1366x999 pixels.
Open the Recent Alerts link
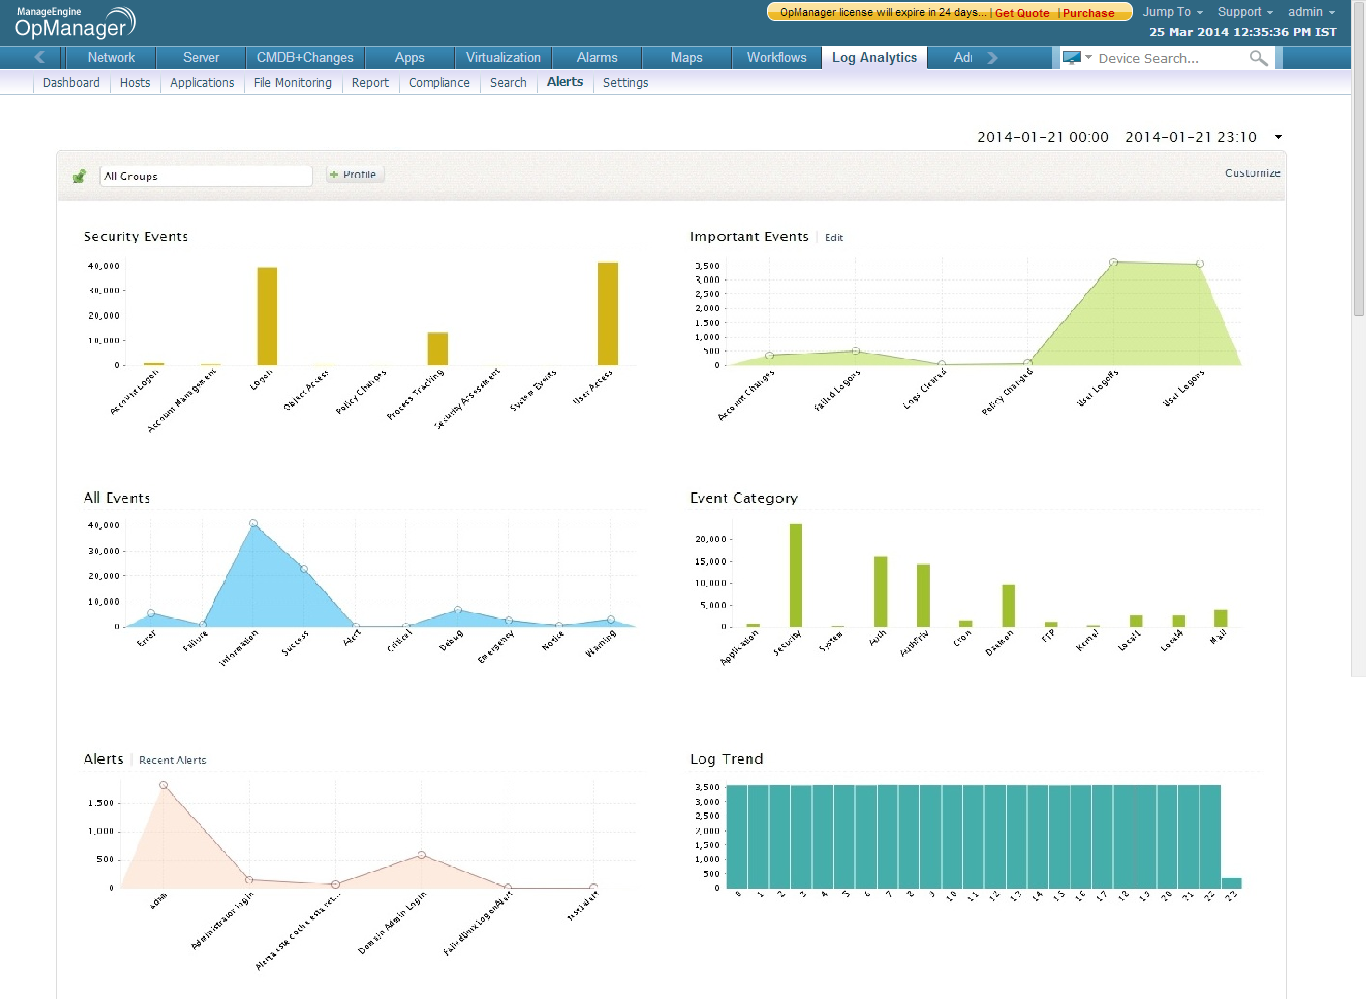click(x=173, y=760)
